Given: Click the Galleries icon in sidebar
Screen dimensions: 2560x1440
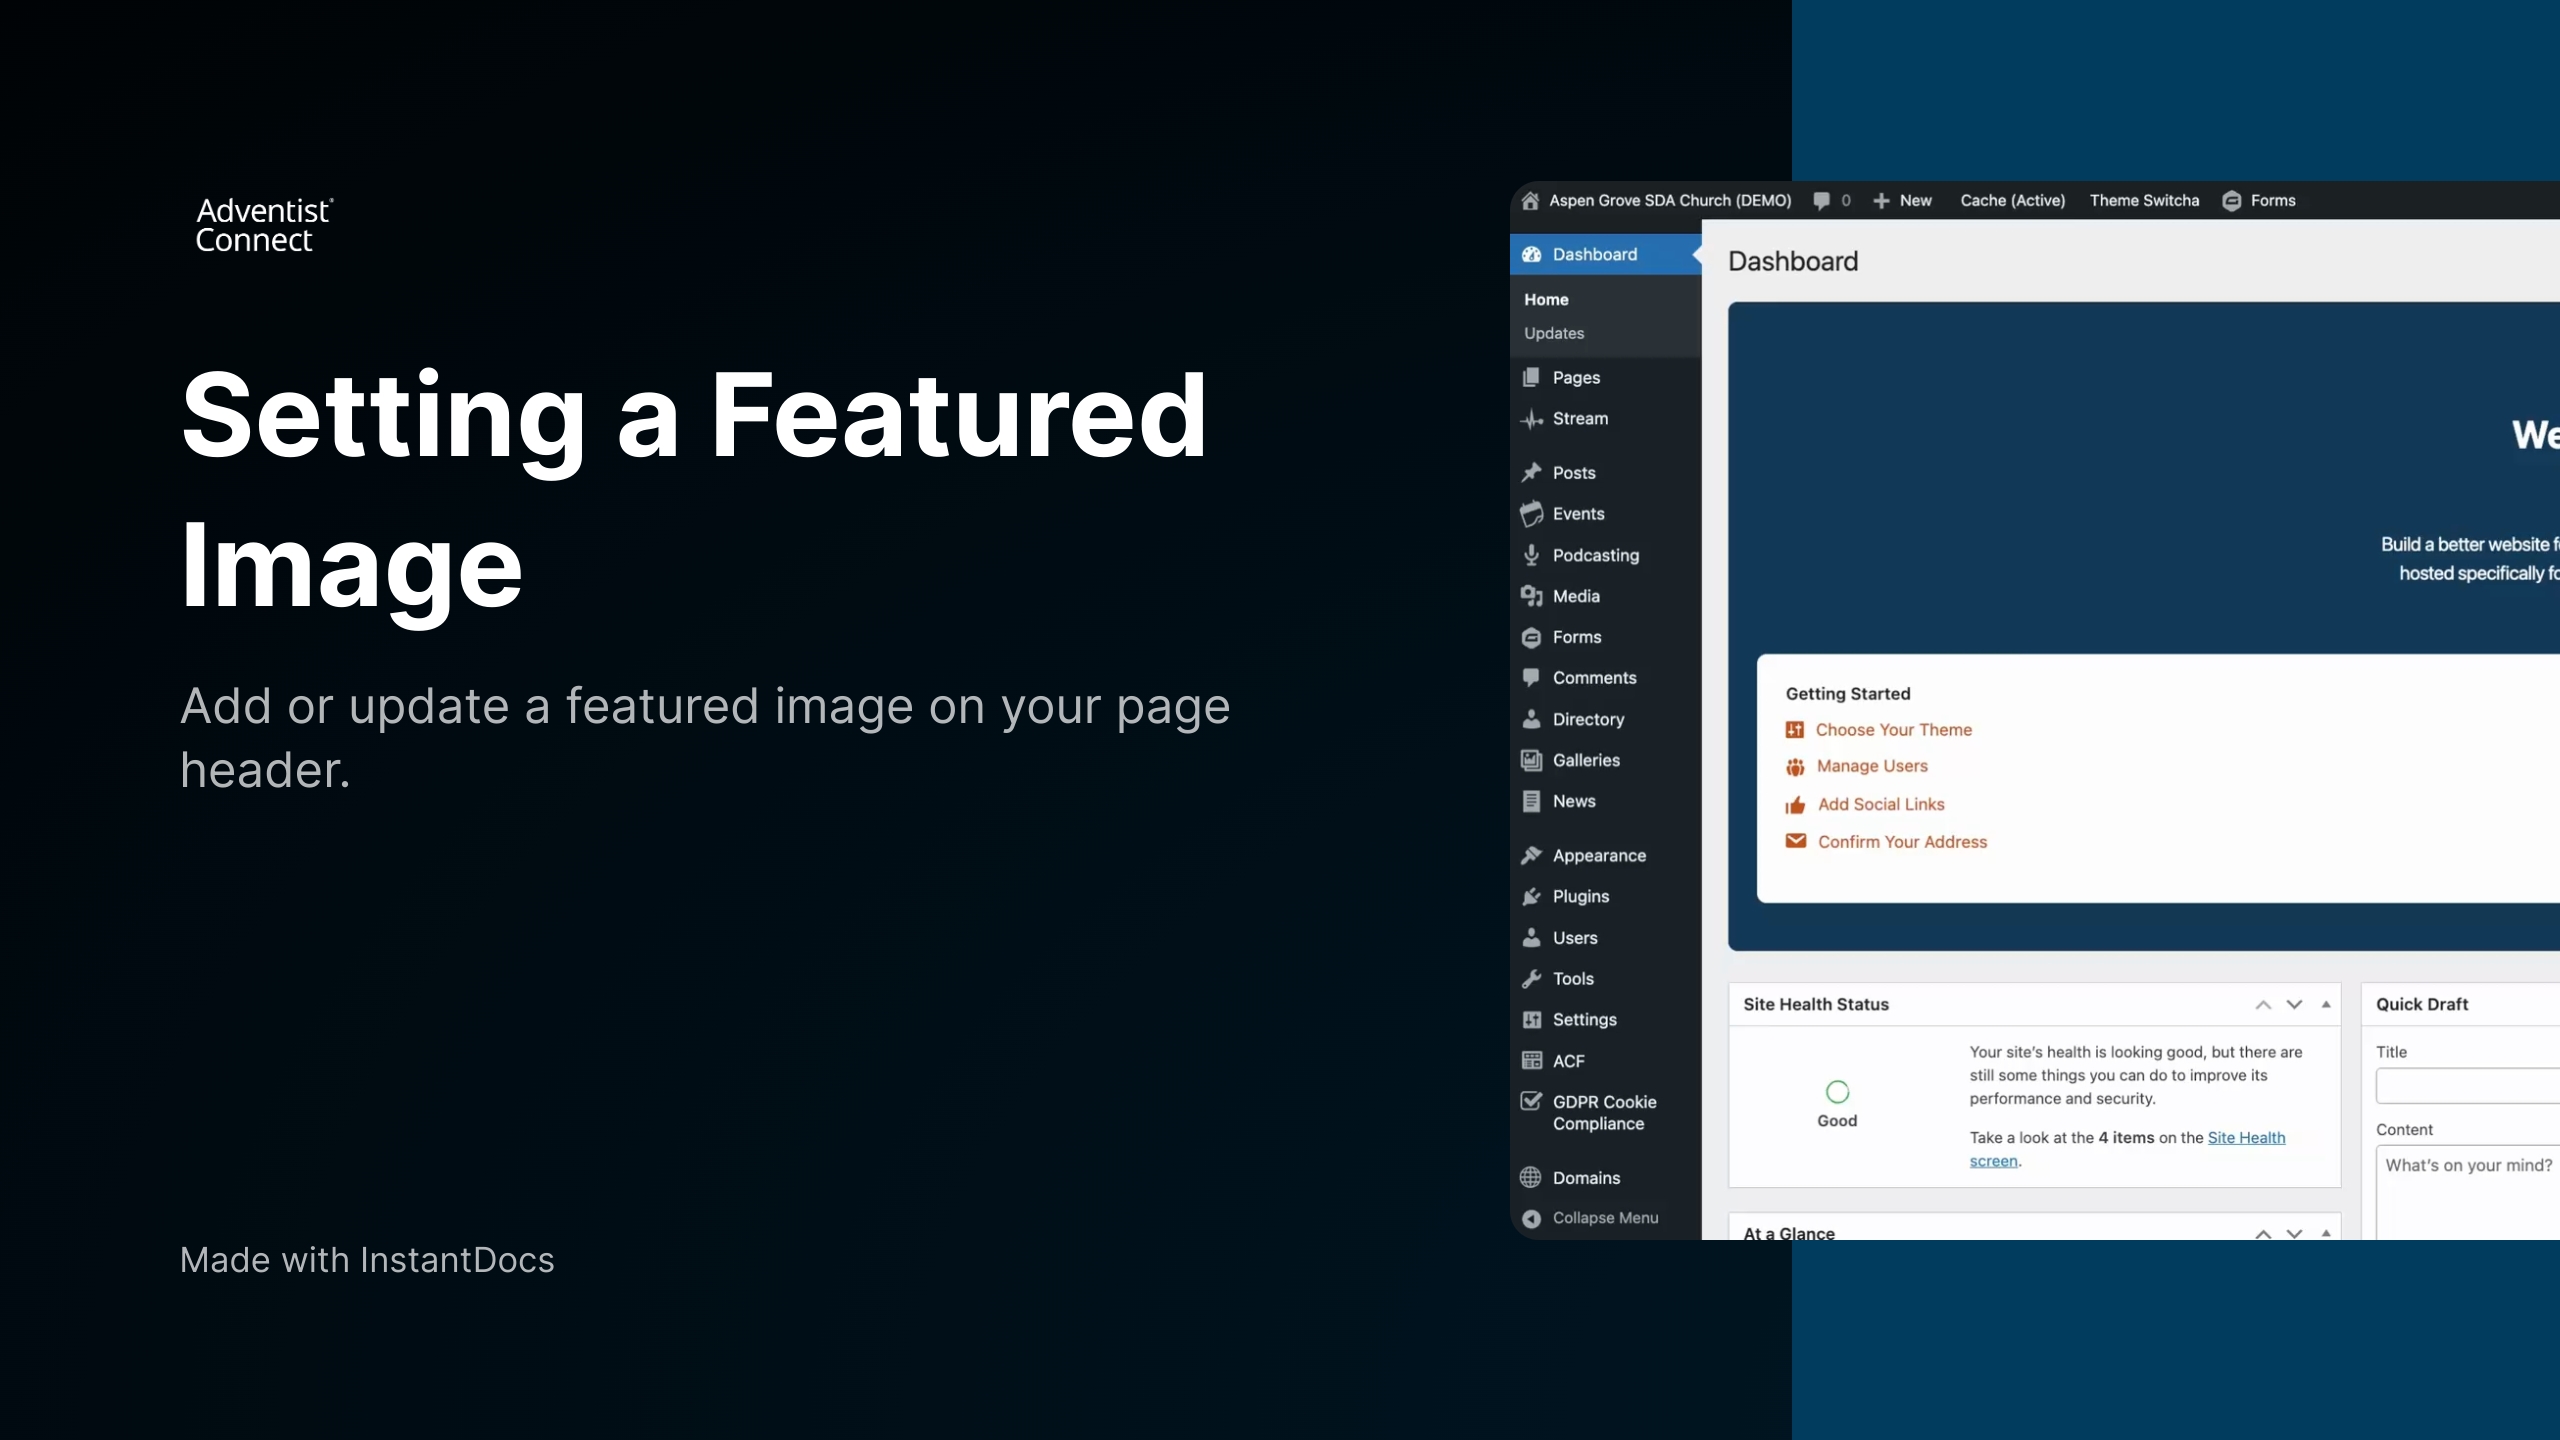Looking at the screenshot, I should coord(1531,760).
